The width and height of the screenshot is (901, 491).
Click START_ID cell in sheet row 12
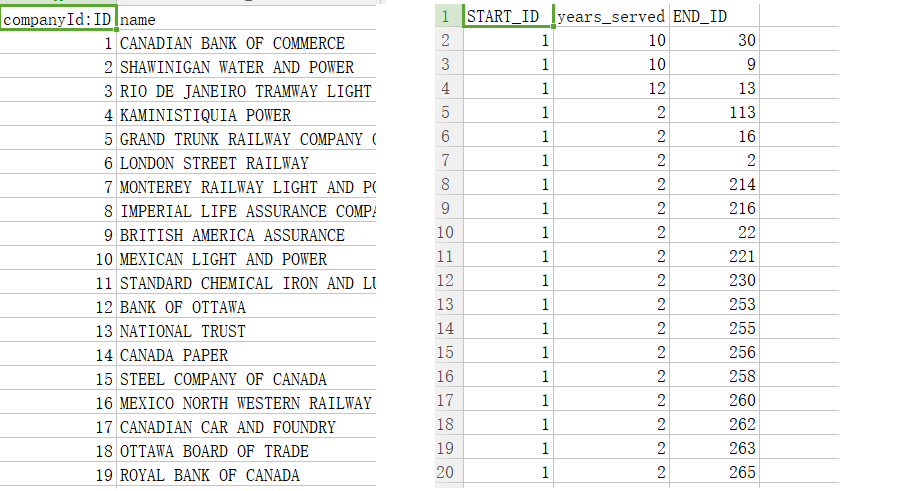(x=508, y=280)
